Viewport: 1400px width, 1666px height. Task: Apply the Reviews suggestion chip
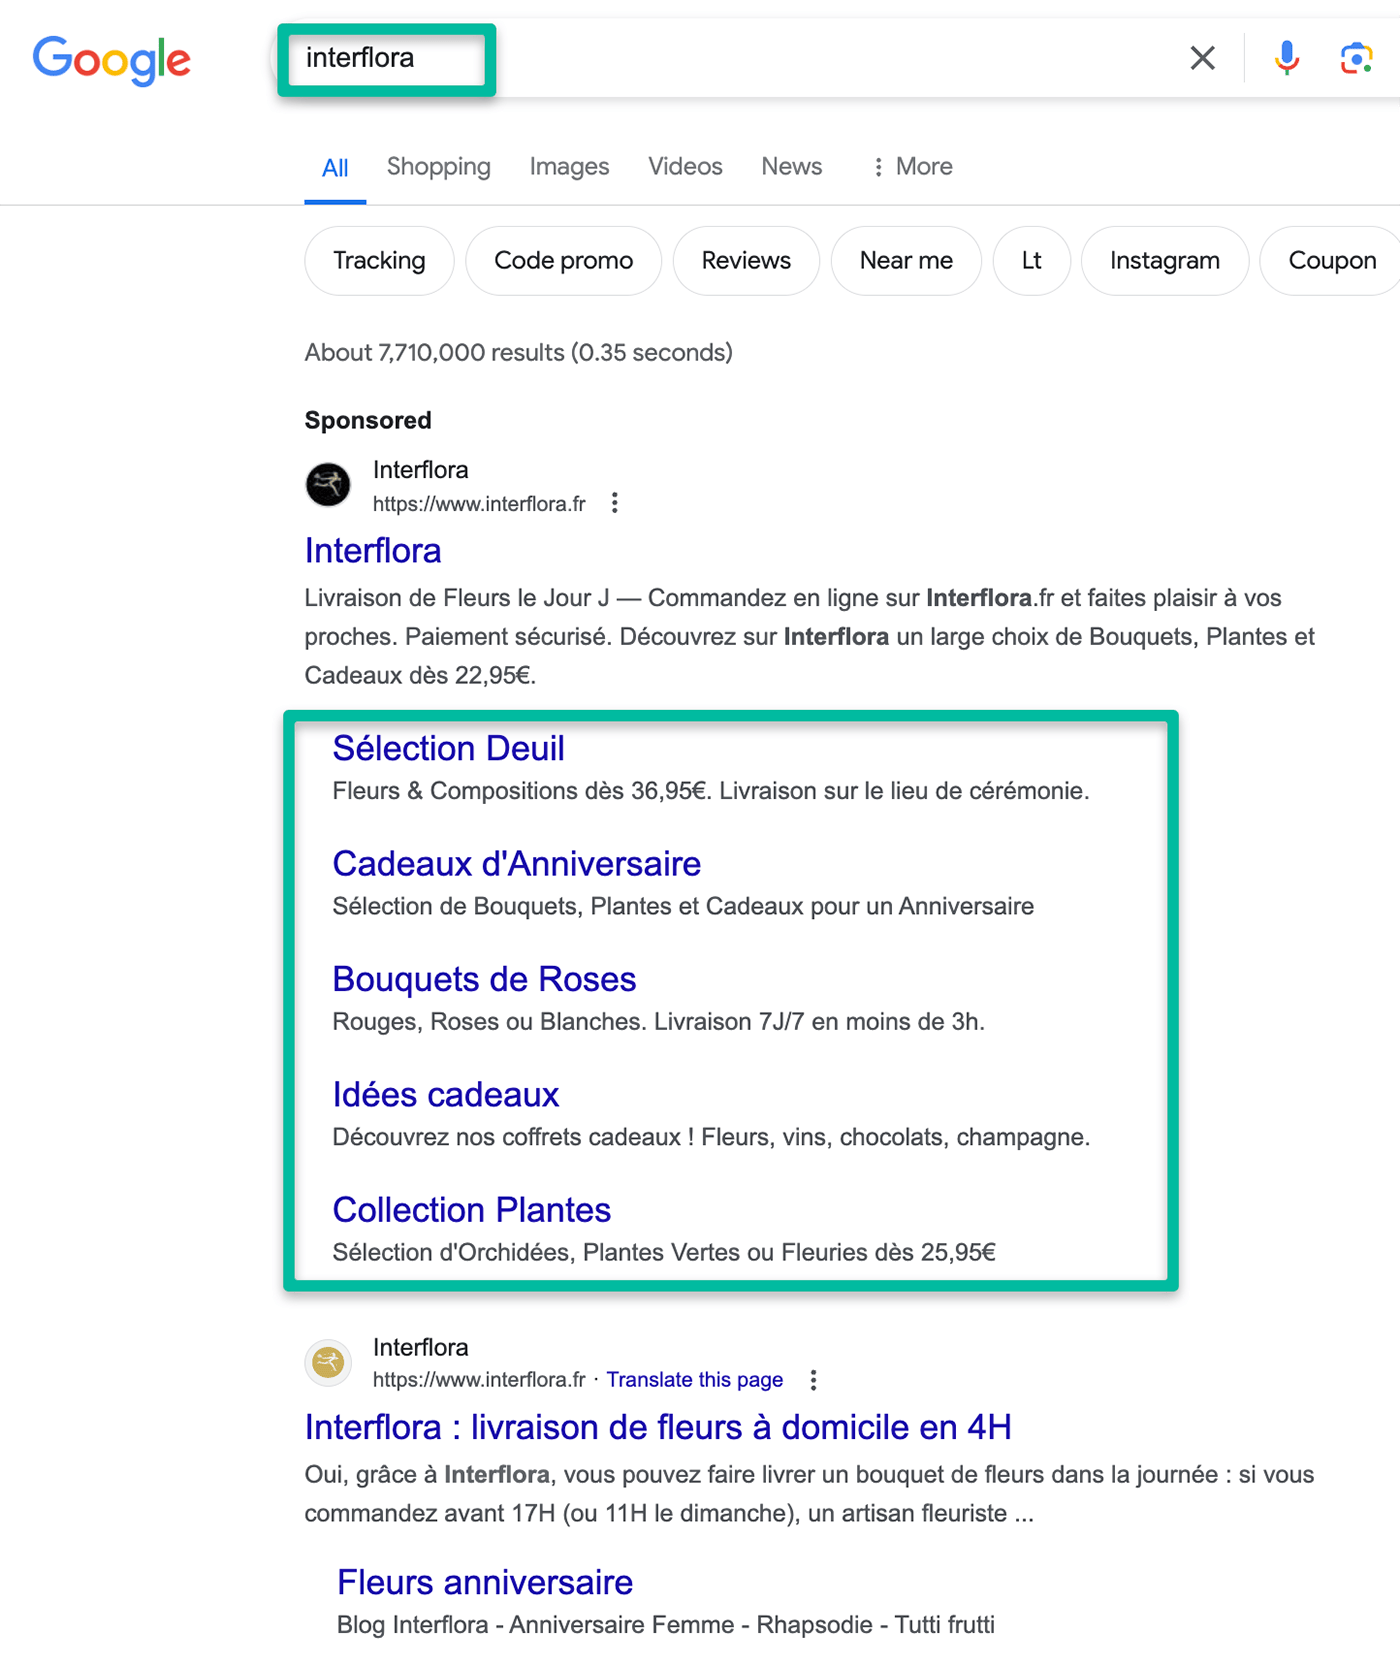(x=746, y=261)
